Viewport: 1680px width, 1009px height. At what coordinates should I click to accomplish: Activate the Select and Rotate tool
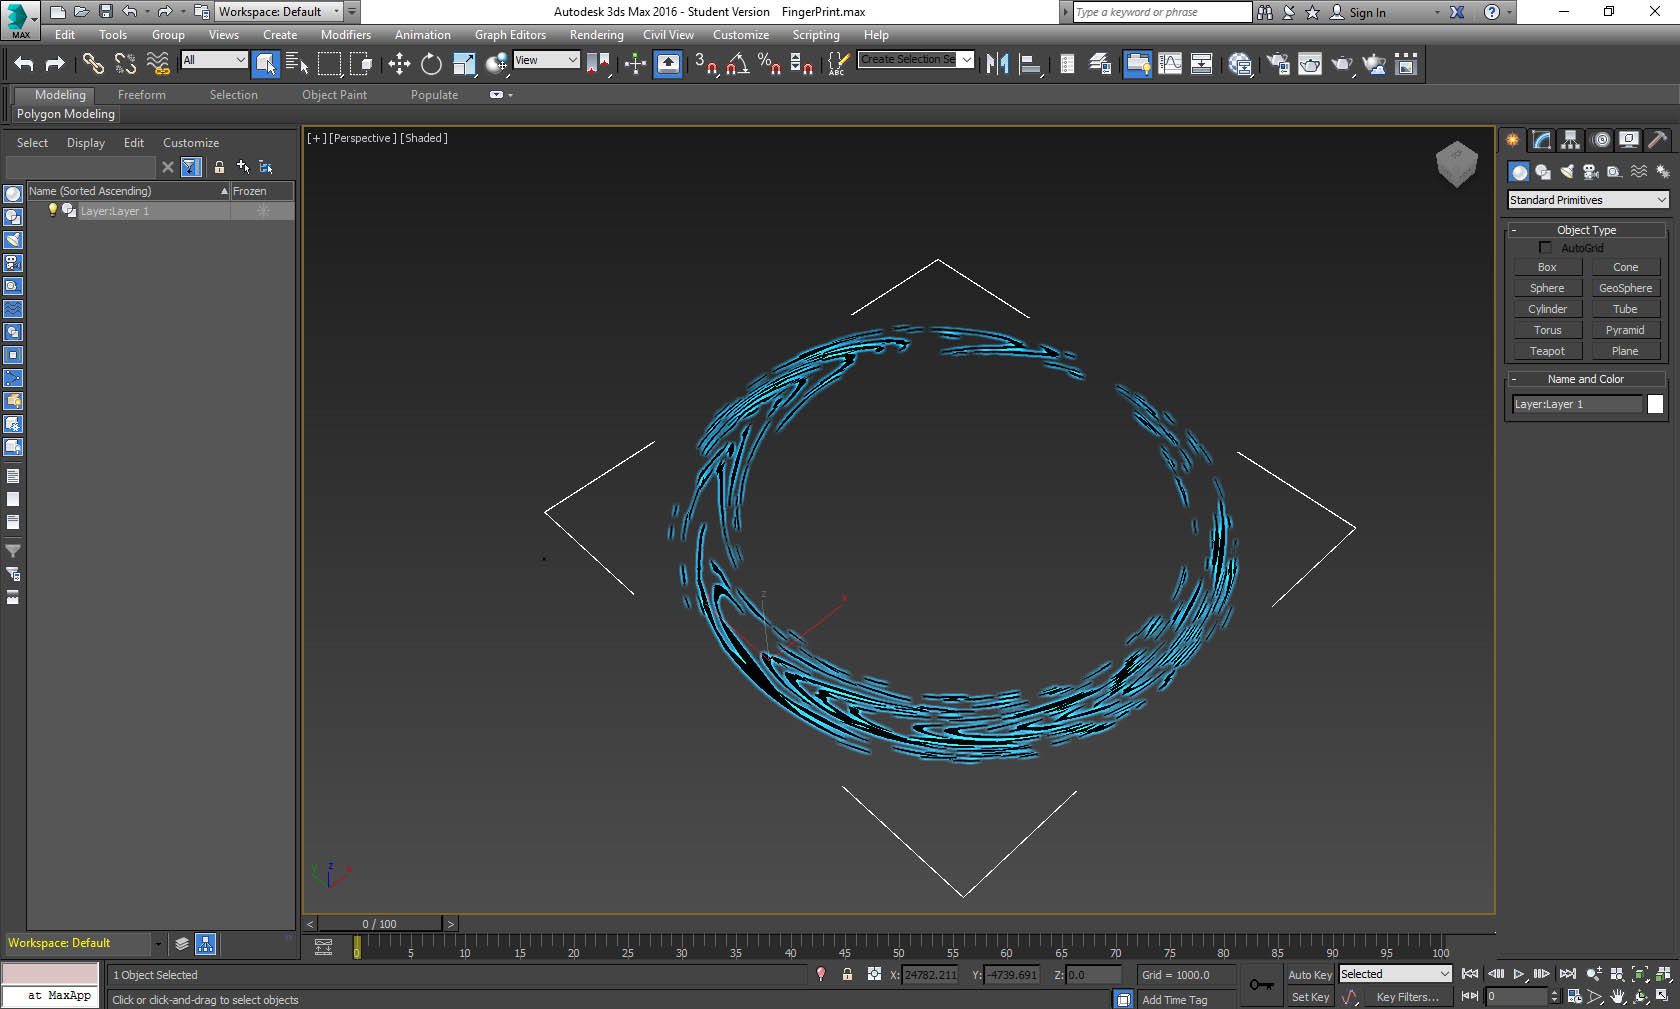tap(431, 64)
